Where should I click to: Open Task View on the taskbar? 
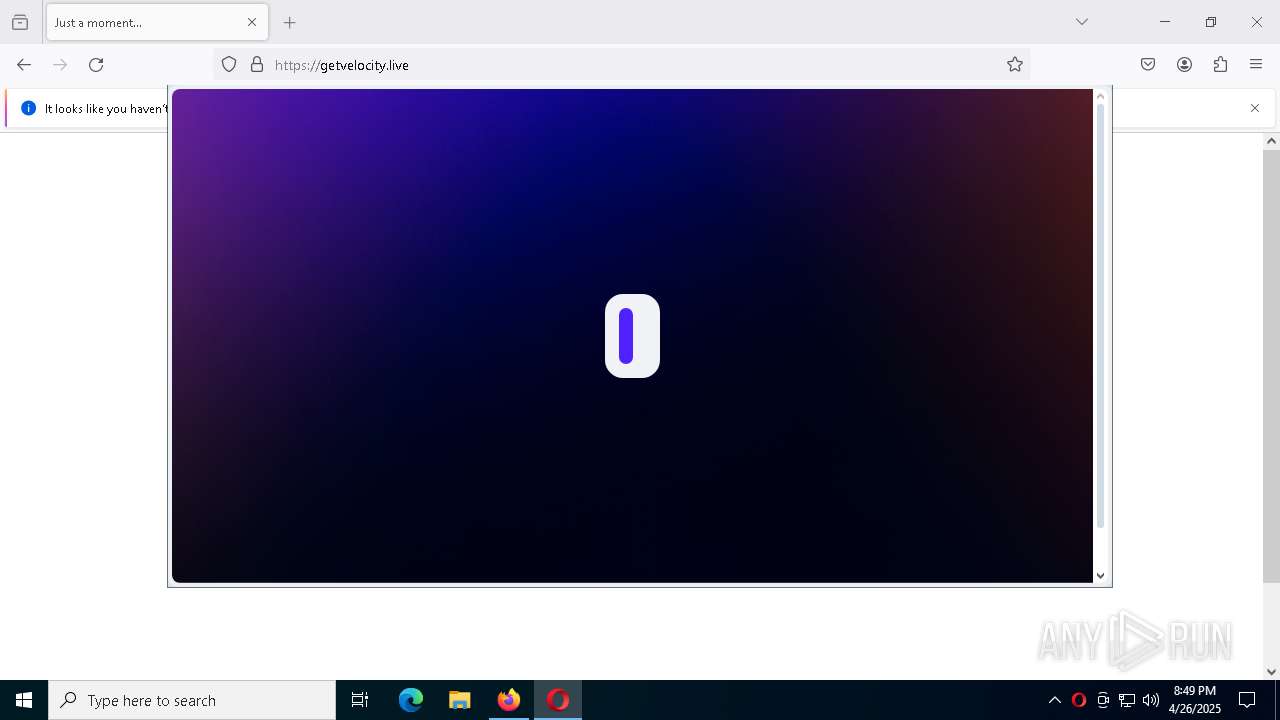pos(360,700)
